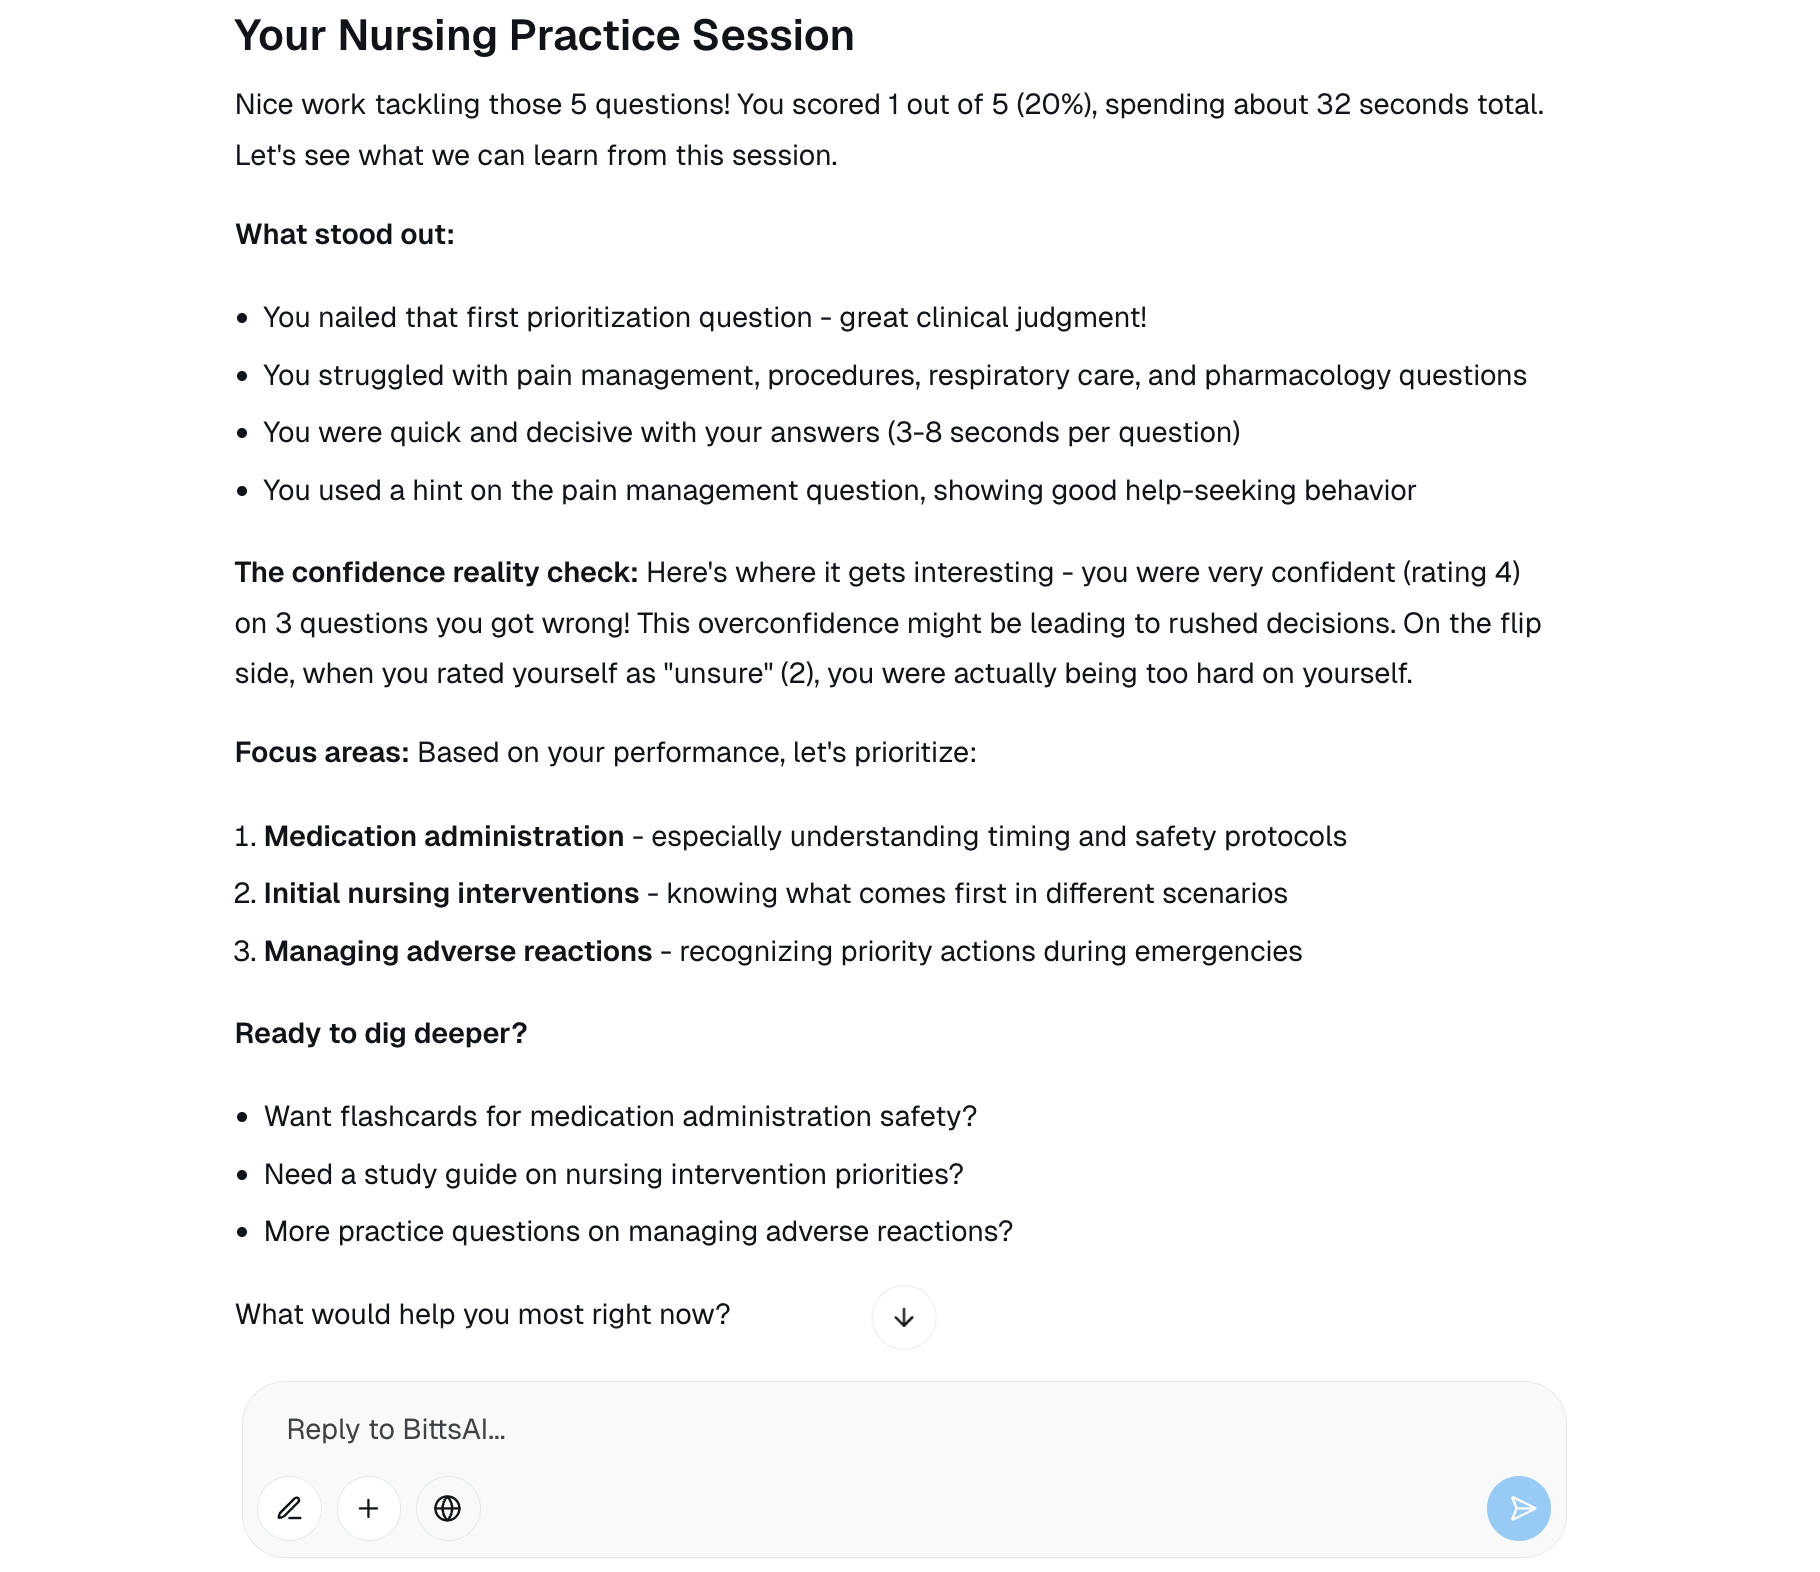Select the paper plane icon to submit

click(1519, 1508)
